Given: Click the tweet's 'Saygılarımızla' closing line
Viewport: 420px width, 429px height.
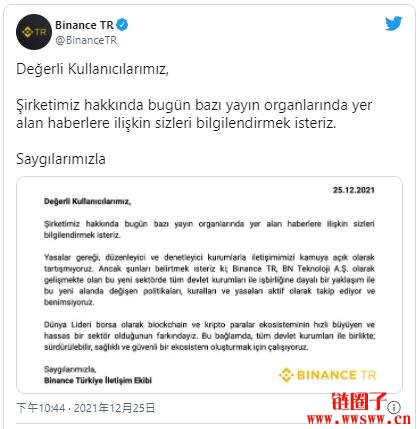Looking at the screenshot, I should click(61, 159).
